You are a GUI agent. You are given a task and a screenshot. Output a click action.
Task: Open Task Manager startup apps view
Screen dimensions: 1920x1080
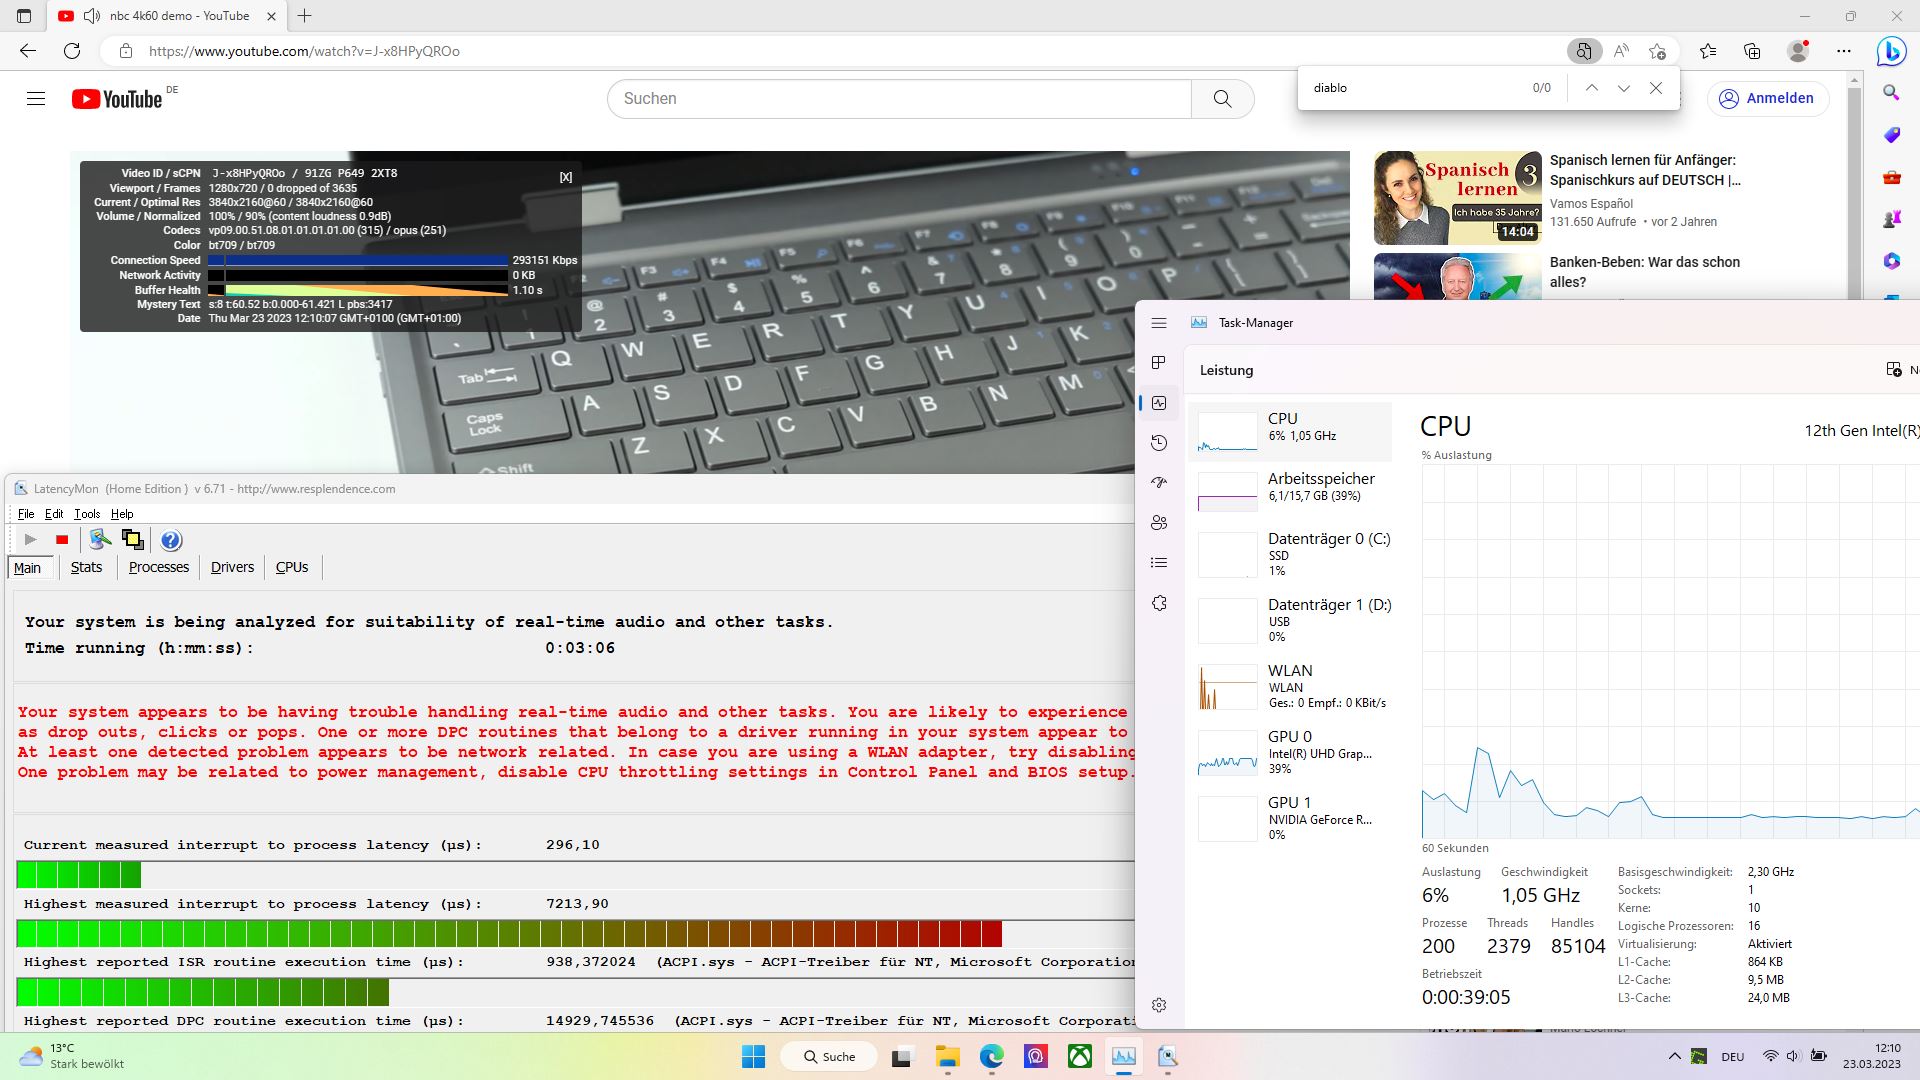[1159, 483]
